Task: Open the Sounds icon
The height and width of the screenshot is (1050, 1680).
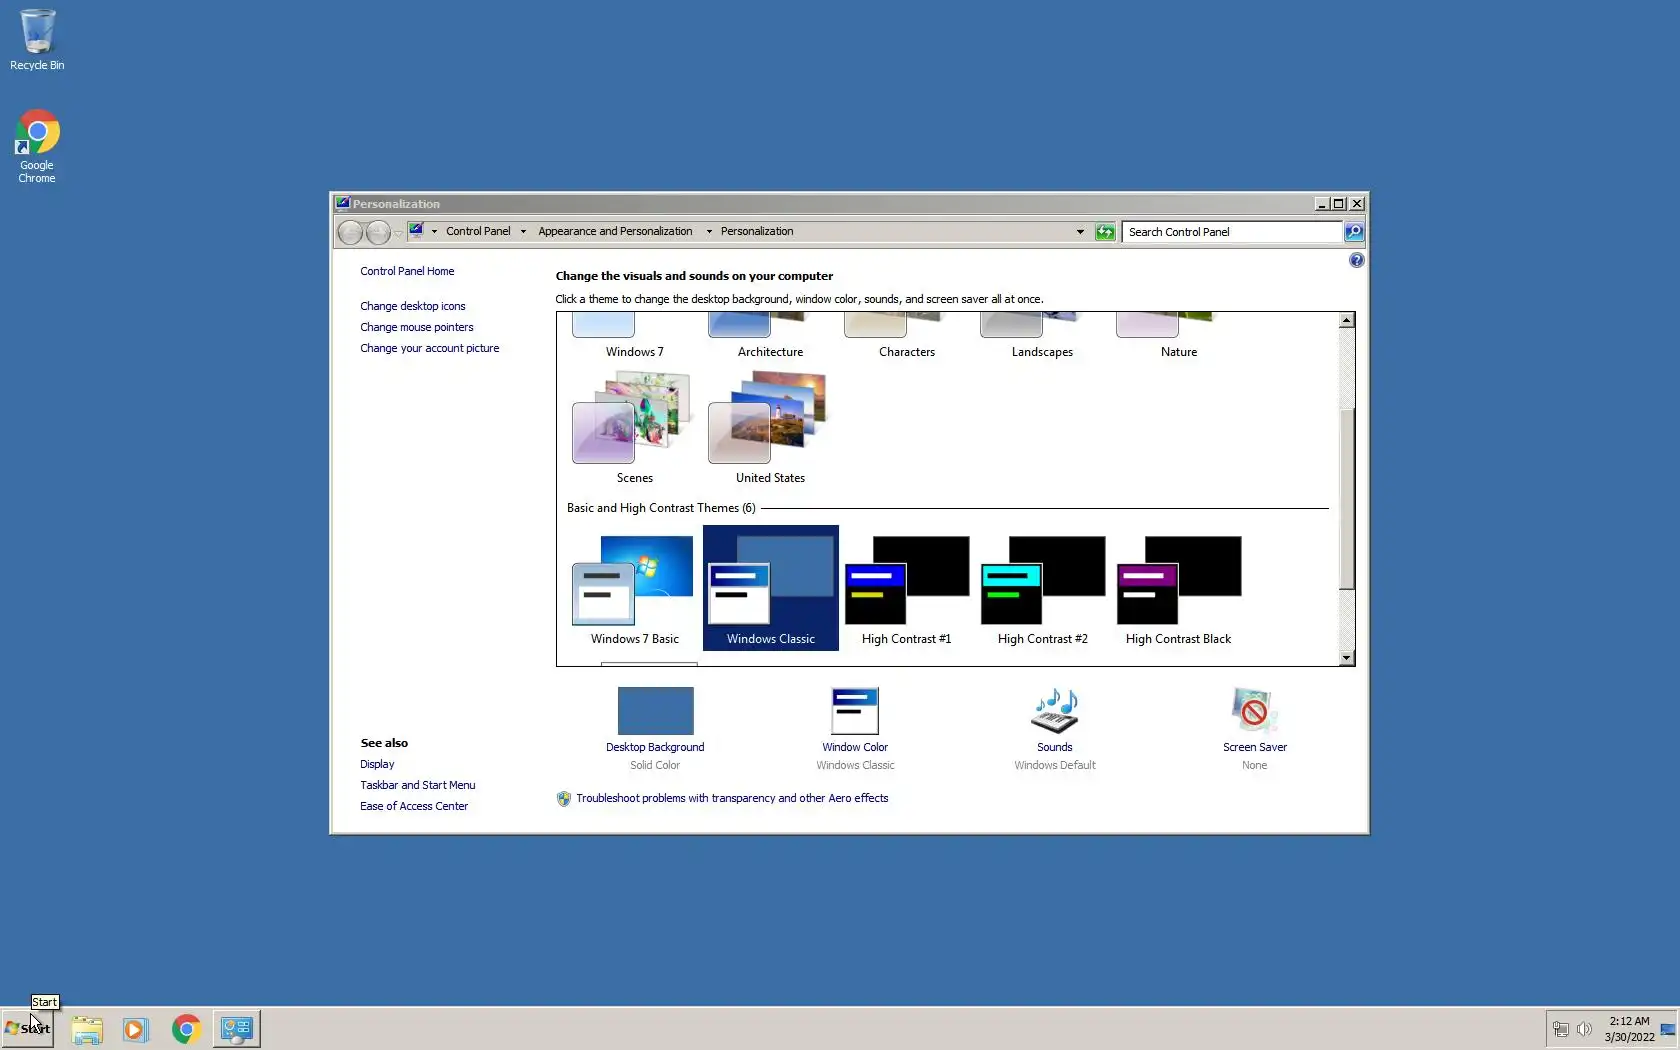Action: 1055,711
